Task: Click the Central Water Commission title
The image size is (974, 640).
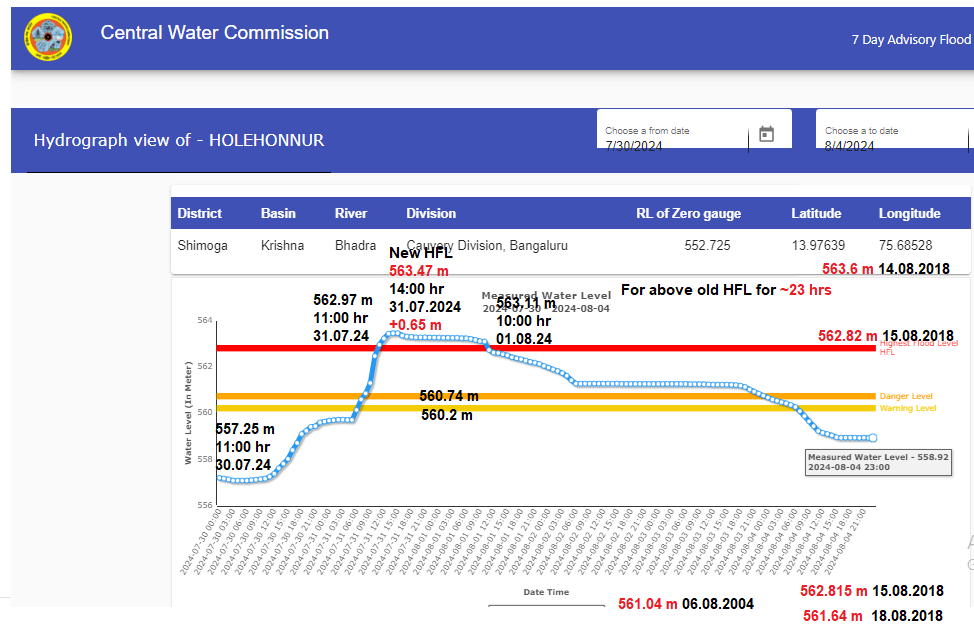Action: [214, 33]
